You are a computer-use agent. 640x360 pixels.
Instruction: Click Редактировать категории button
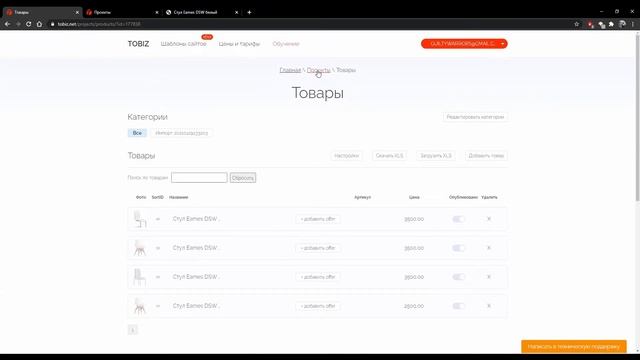pos(475,117)
